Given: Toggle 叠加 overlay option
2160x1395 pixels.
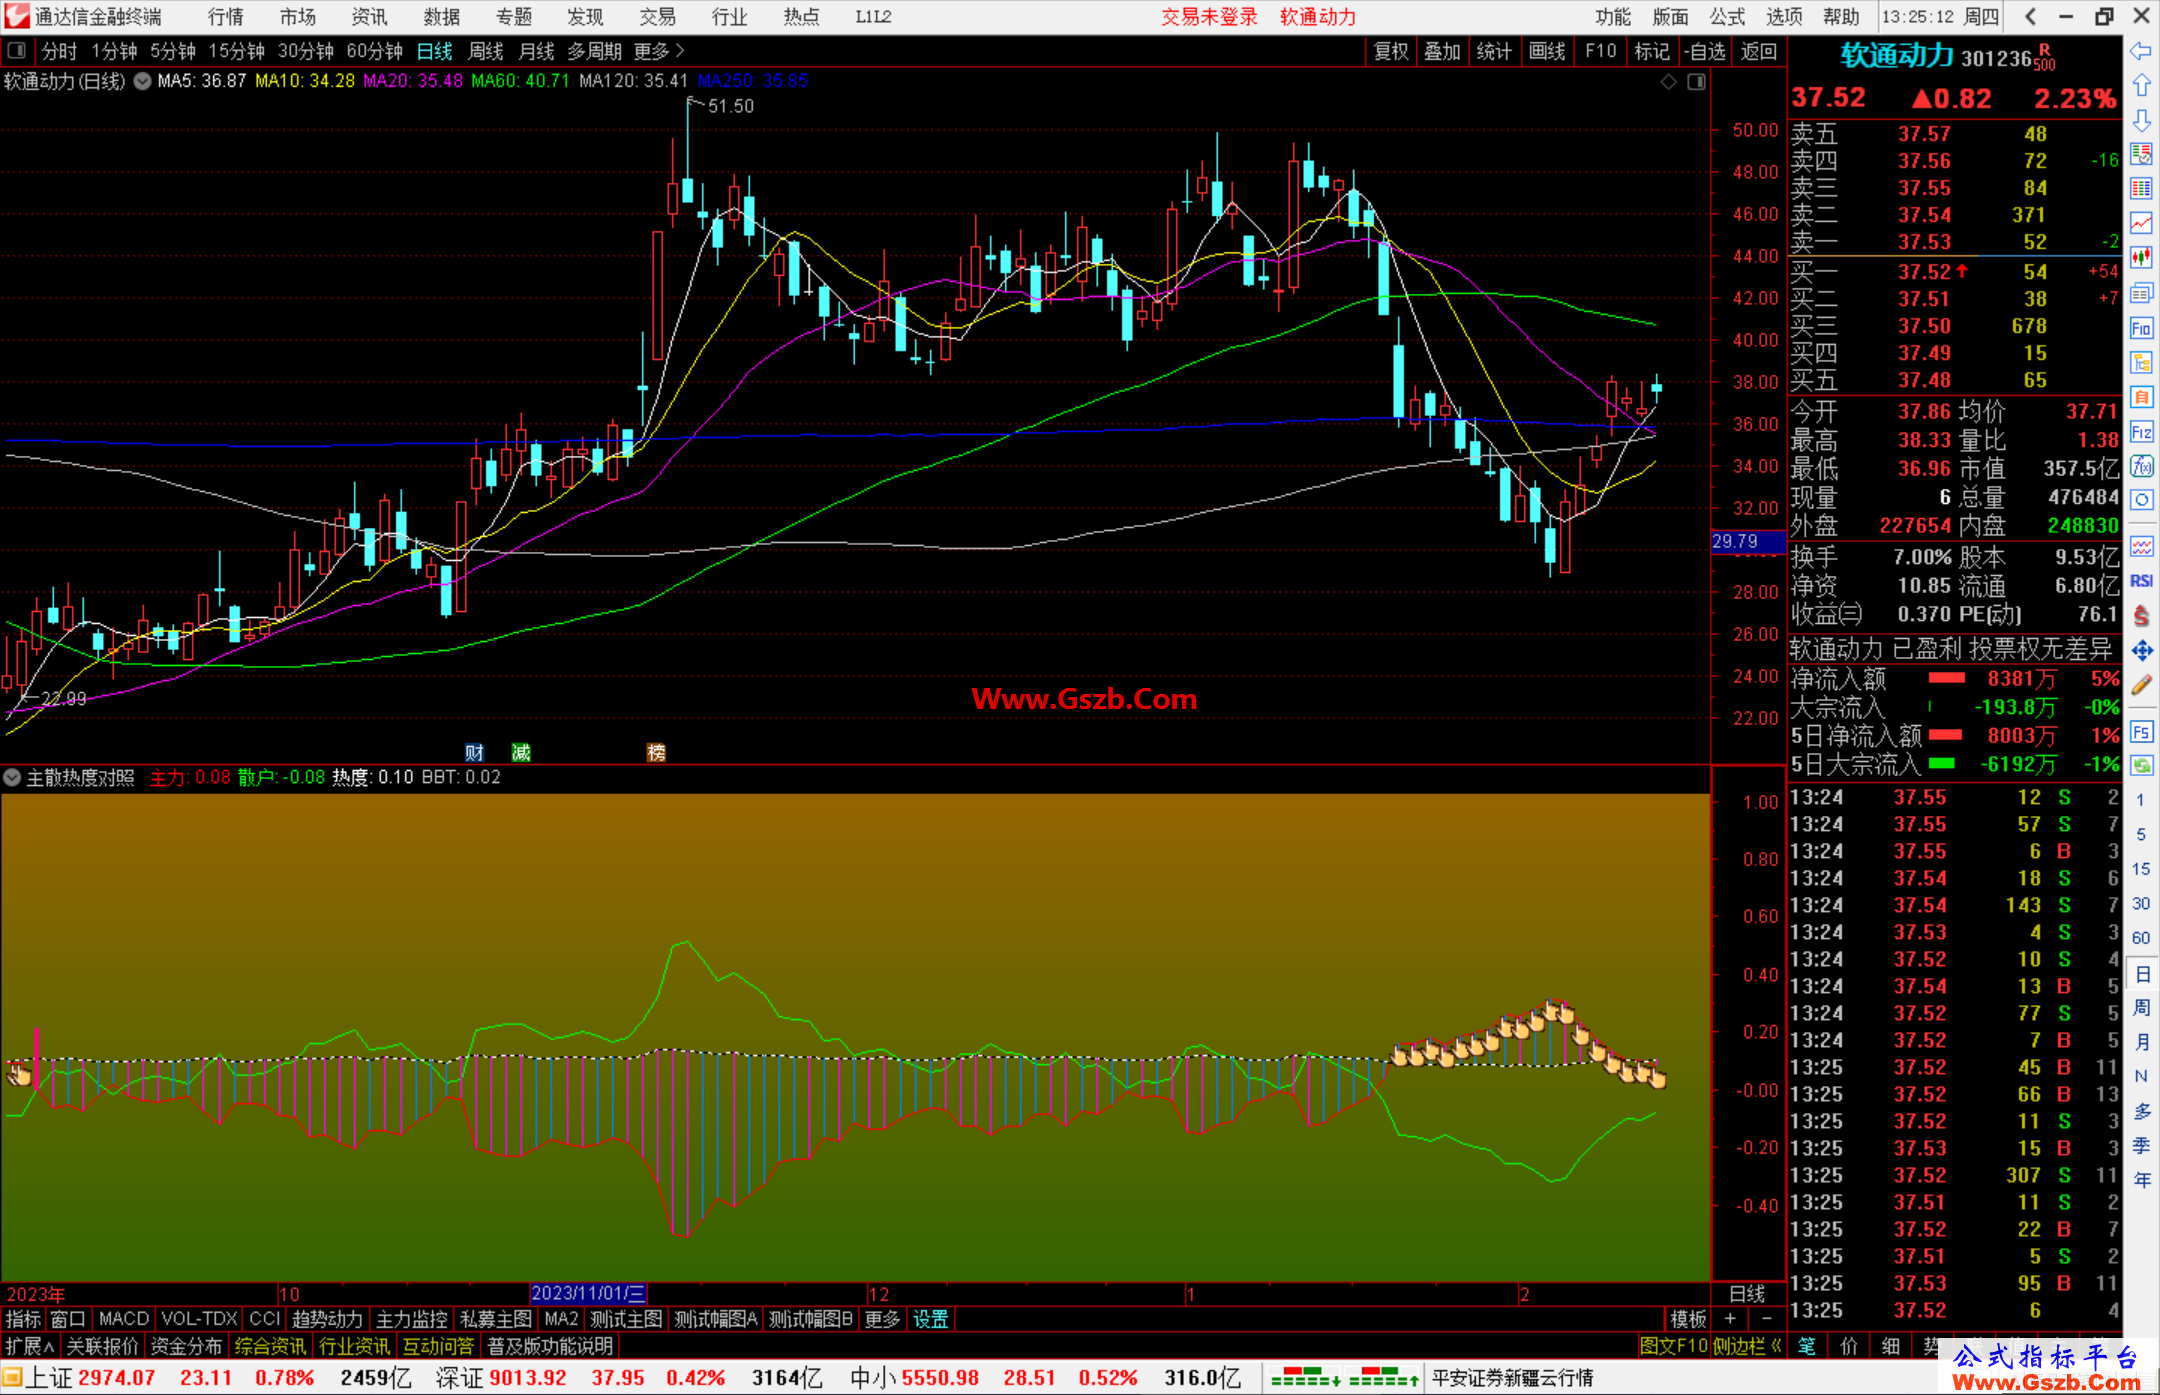Looking at the screenshot, I should point(1442,51).
